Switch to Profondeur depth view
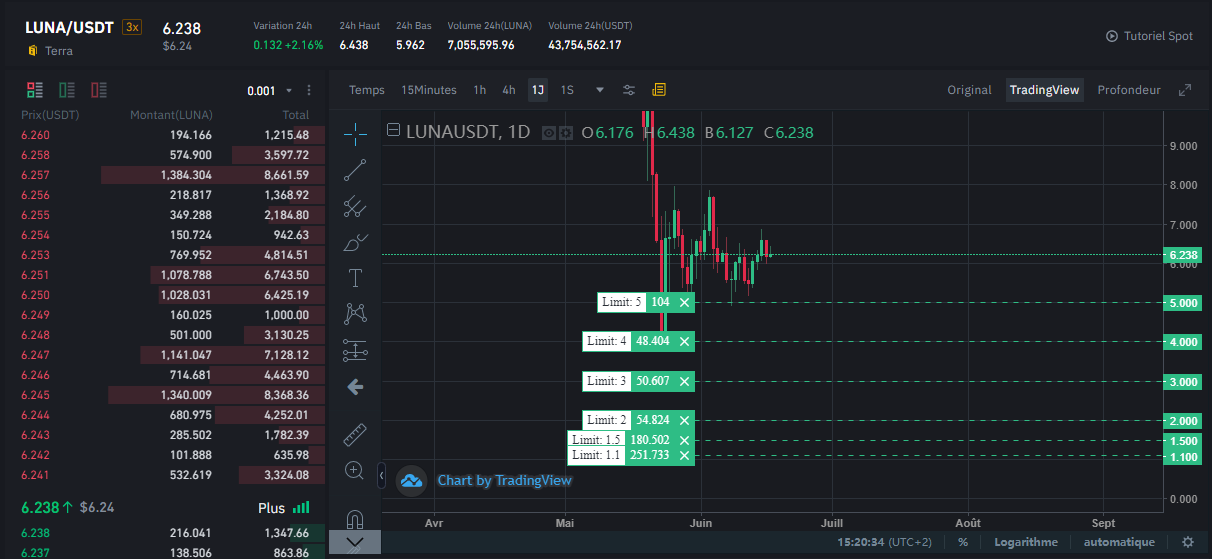The height and width of the screenshot is (559, 1212). tap(1129, 90)
